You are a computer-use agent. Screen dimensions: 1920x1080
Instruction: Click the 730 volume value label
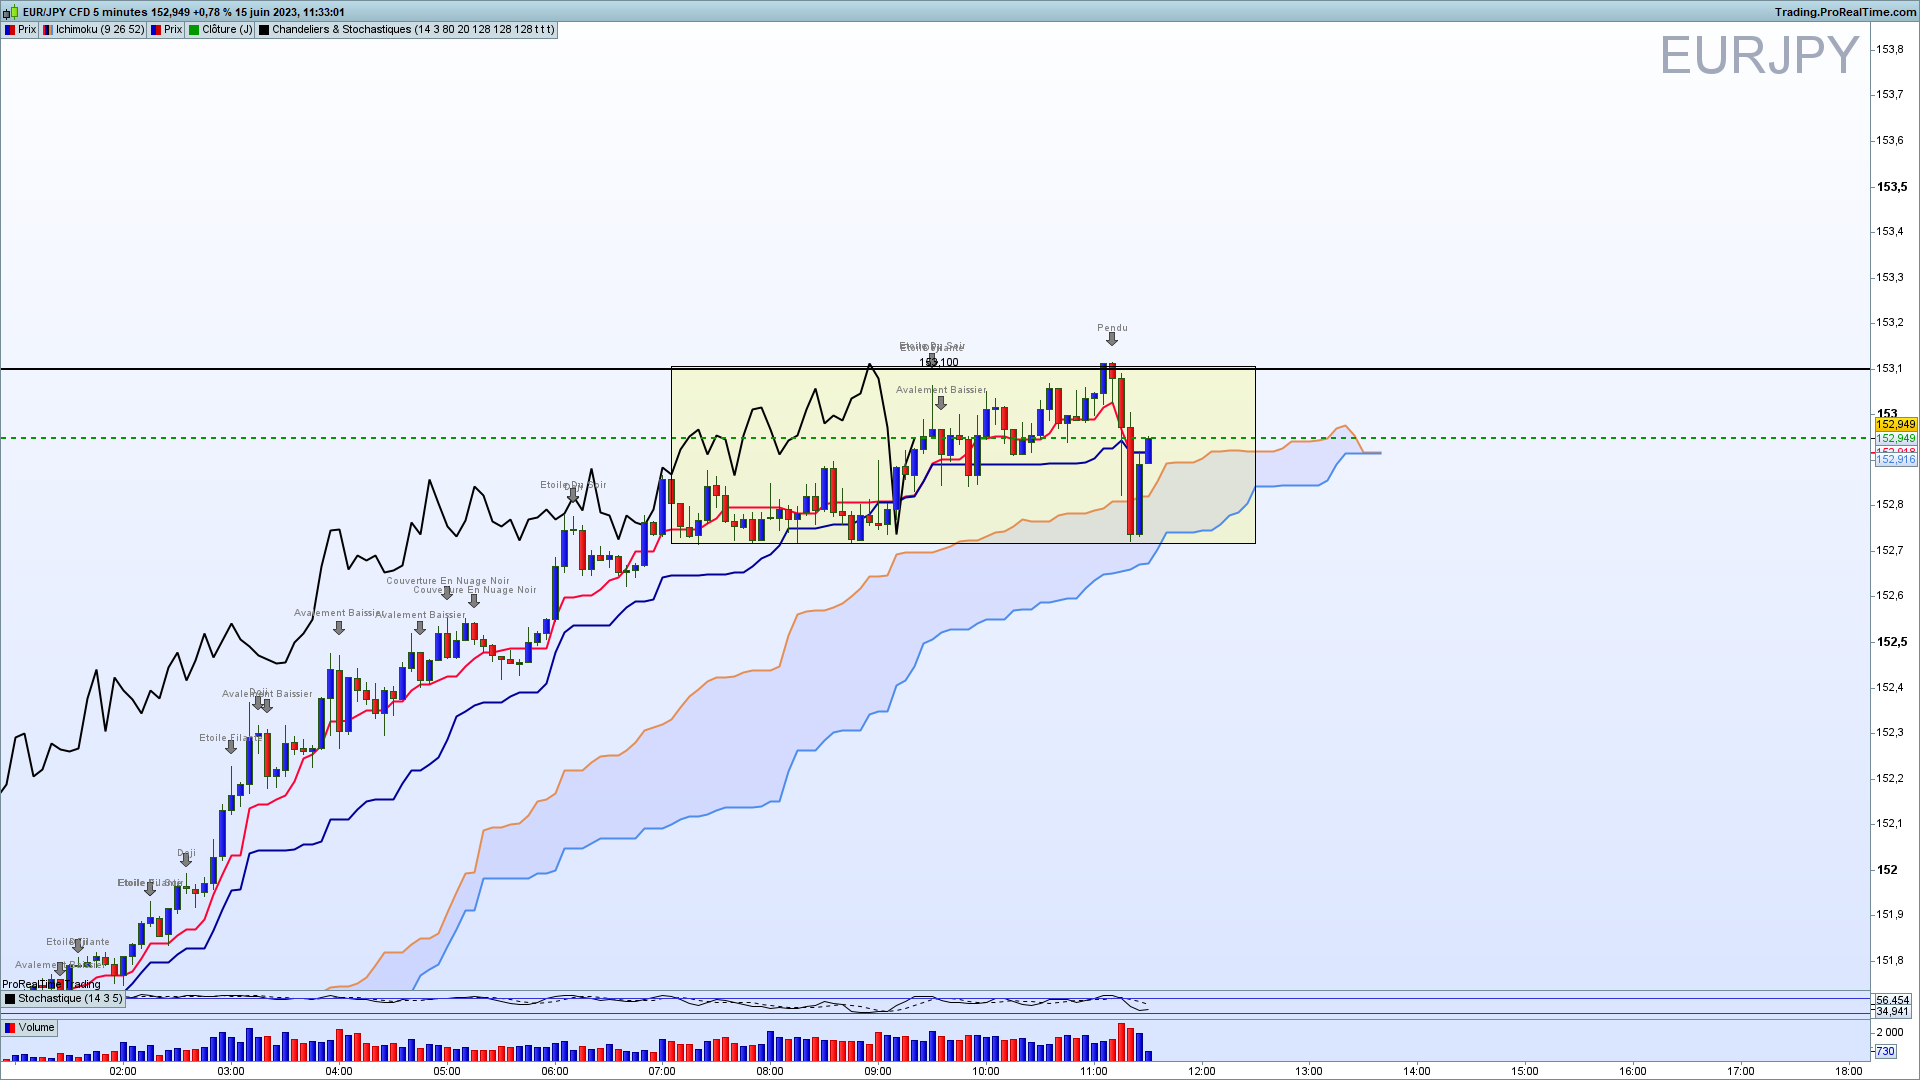[1885, 1051]
